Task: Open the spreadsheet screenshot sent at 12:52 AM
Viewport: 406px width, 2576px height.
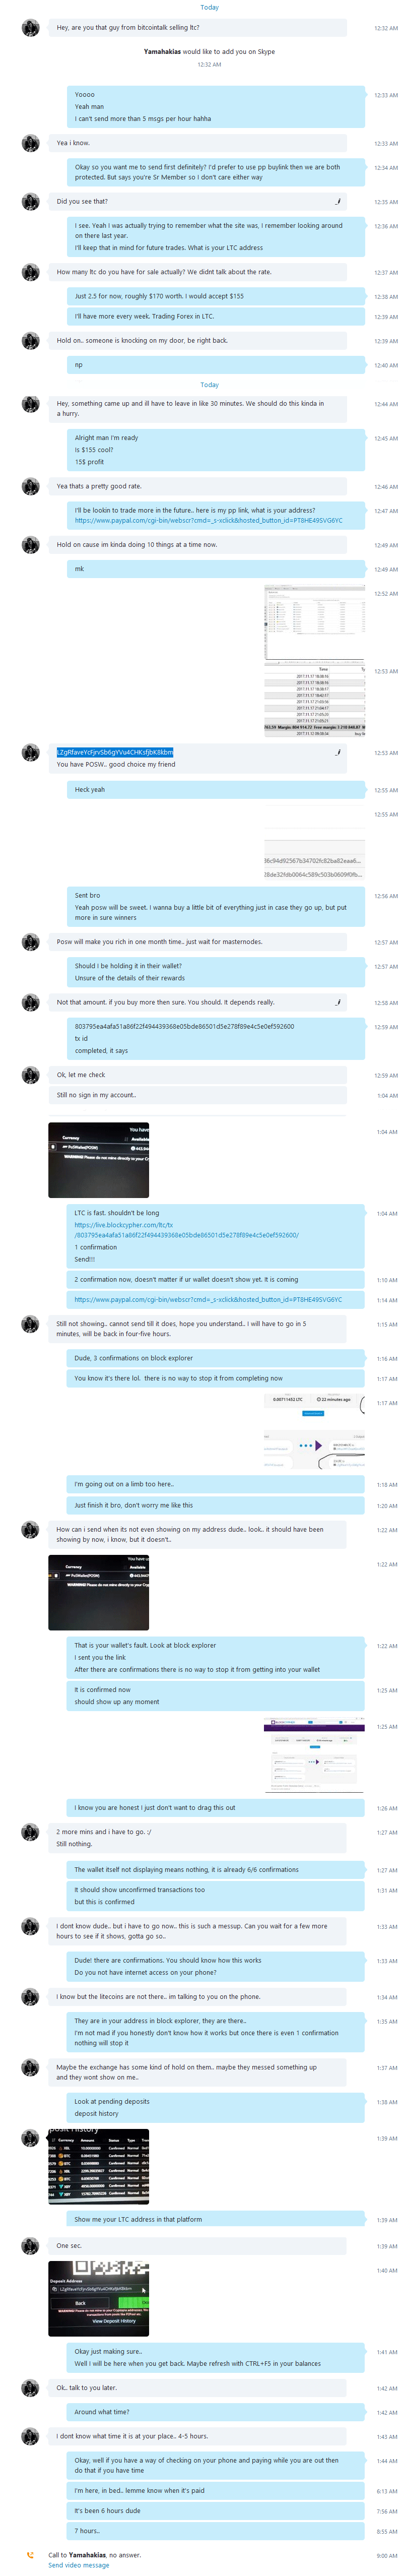Action: click(x=315, y=621)
